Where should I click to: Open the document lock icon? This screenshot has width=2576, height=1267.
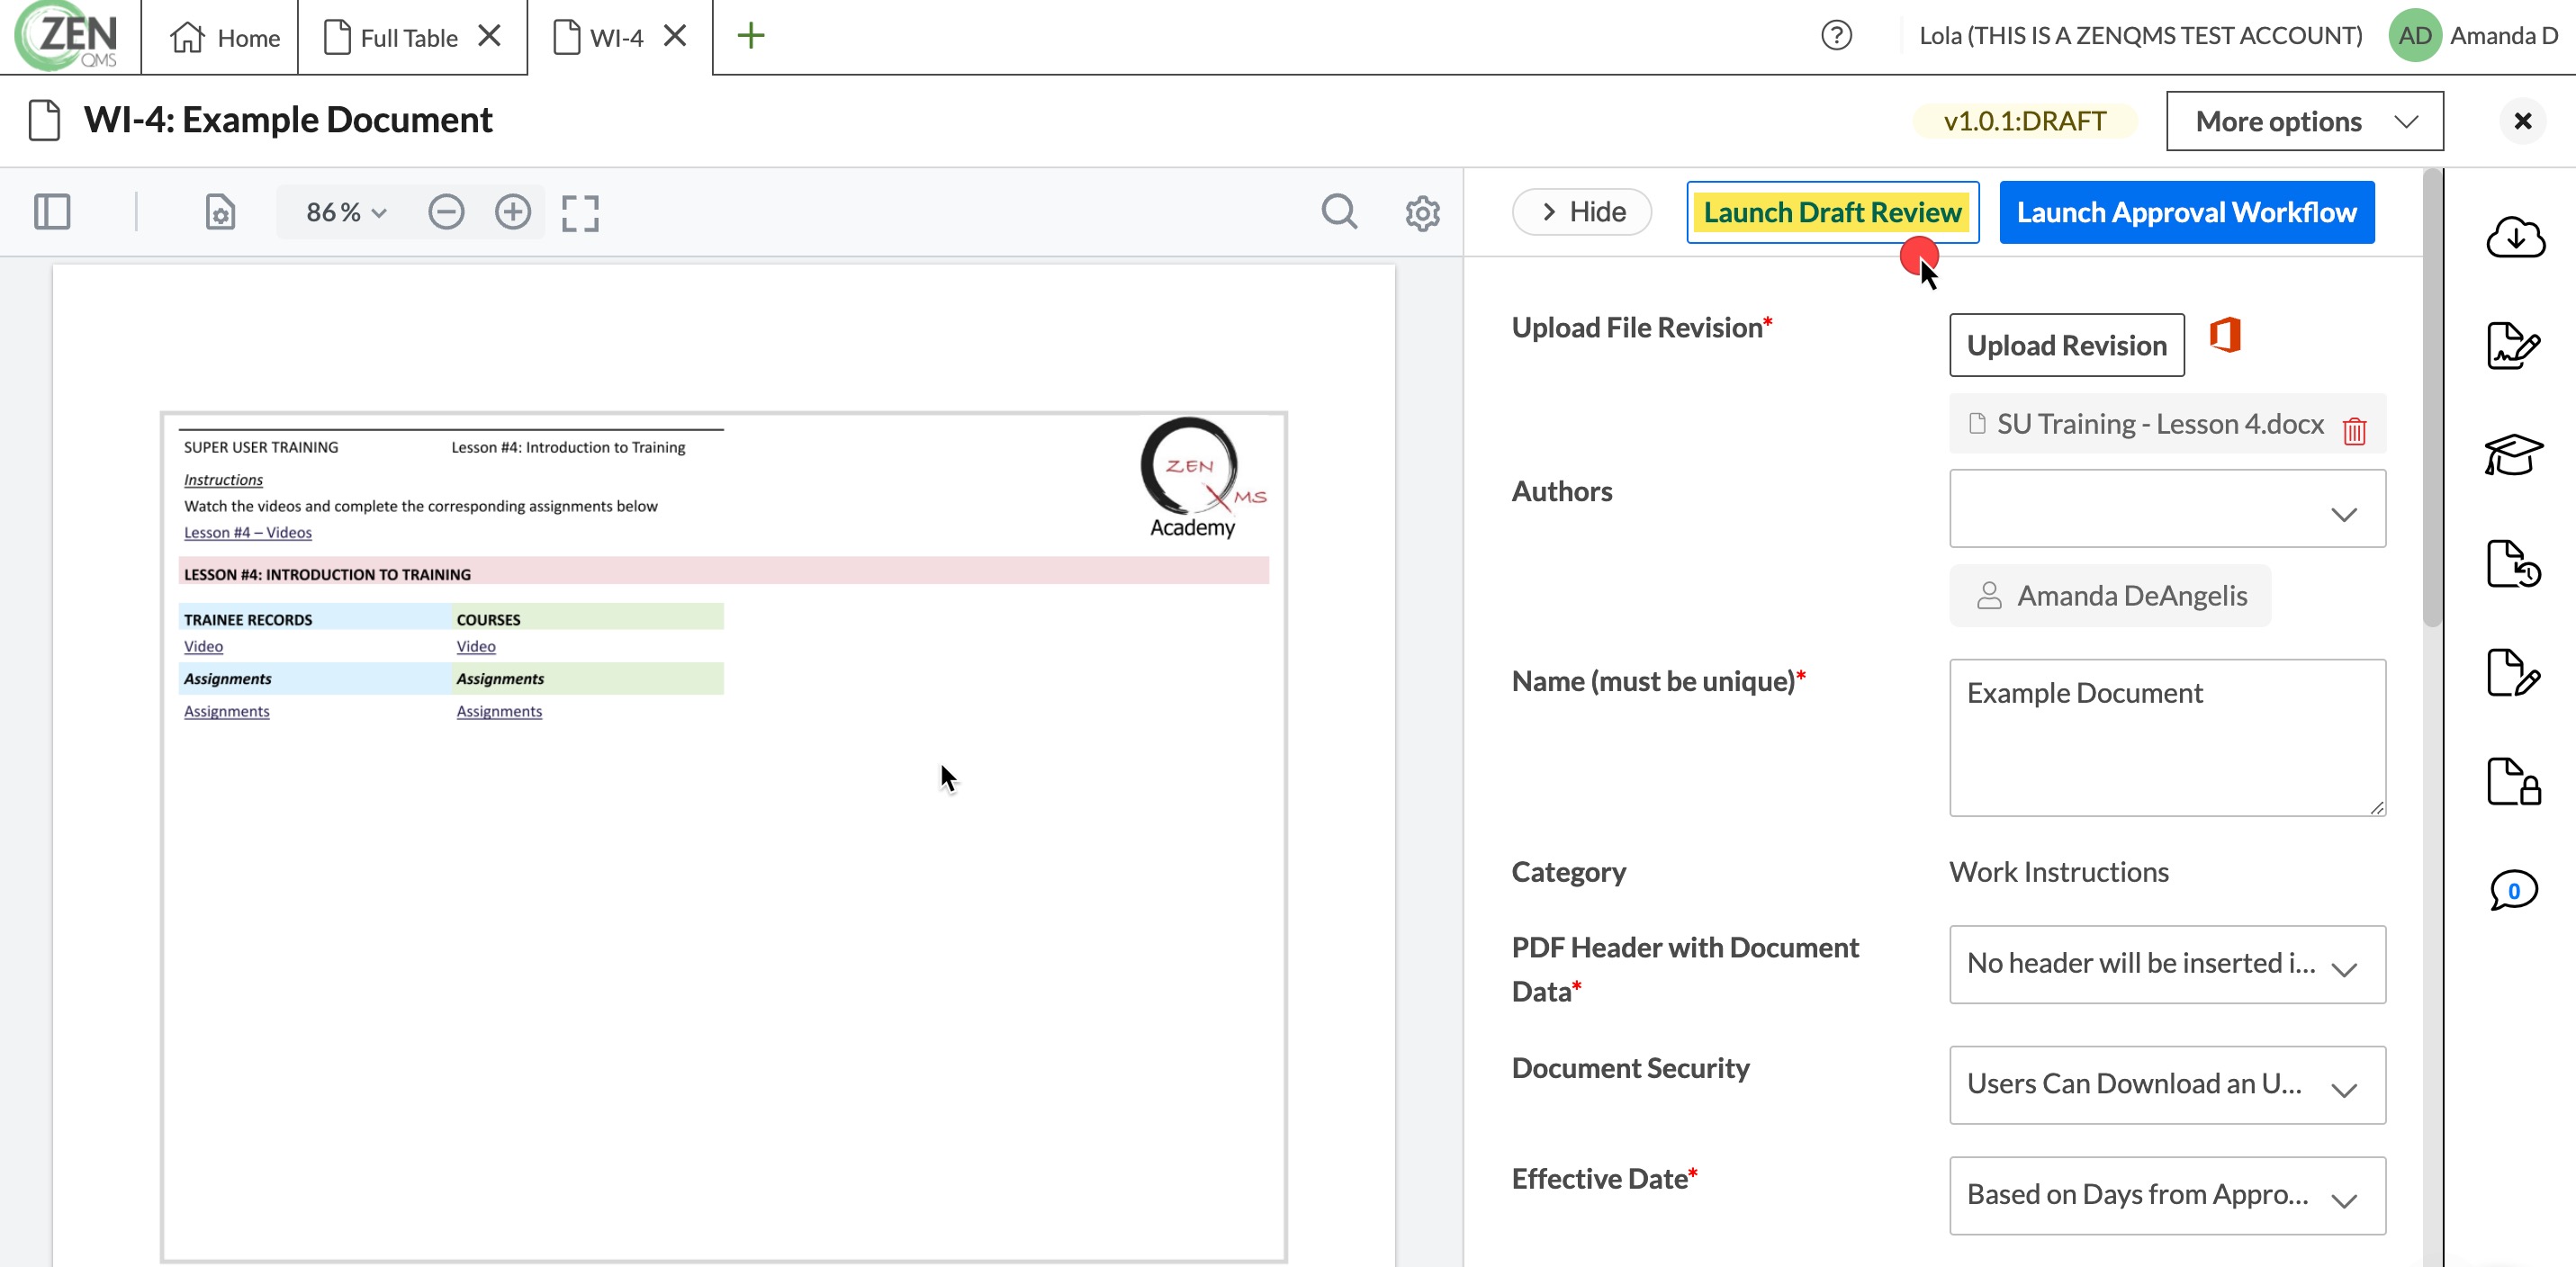pos(2514,782)
